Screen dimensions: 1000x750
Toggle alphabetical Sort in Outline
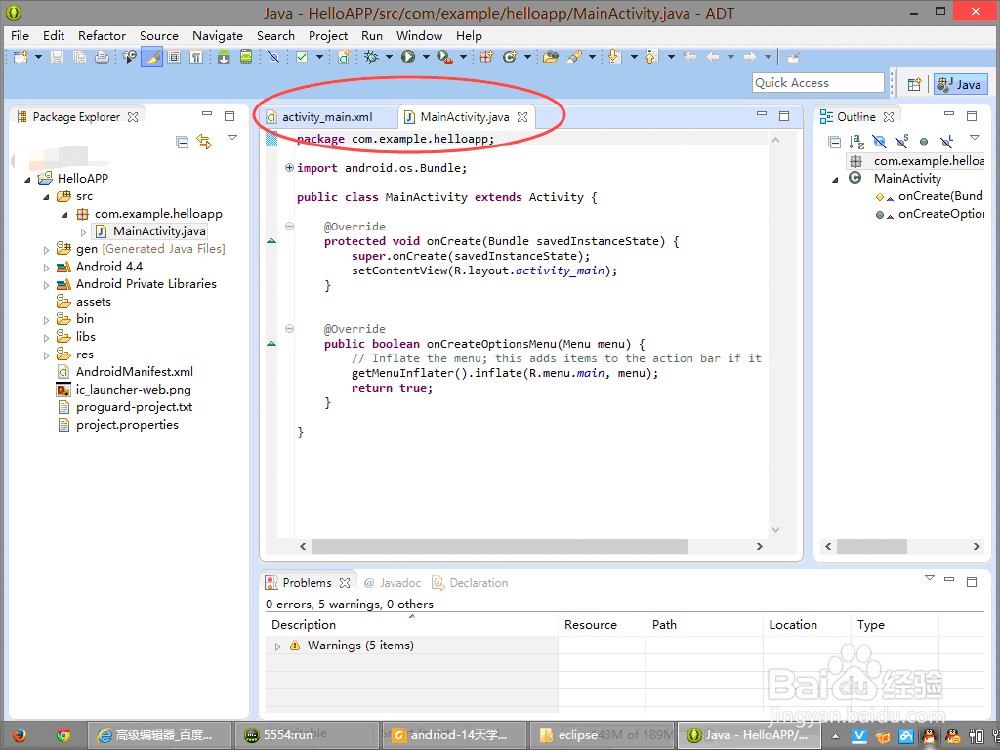pyautogui.click(x=857, y=142)
